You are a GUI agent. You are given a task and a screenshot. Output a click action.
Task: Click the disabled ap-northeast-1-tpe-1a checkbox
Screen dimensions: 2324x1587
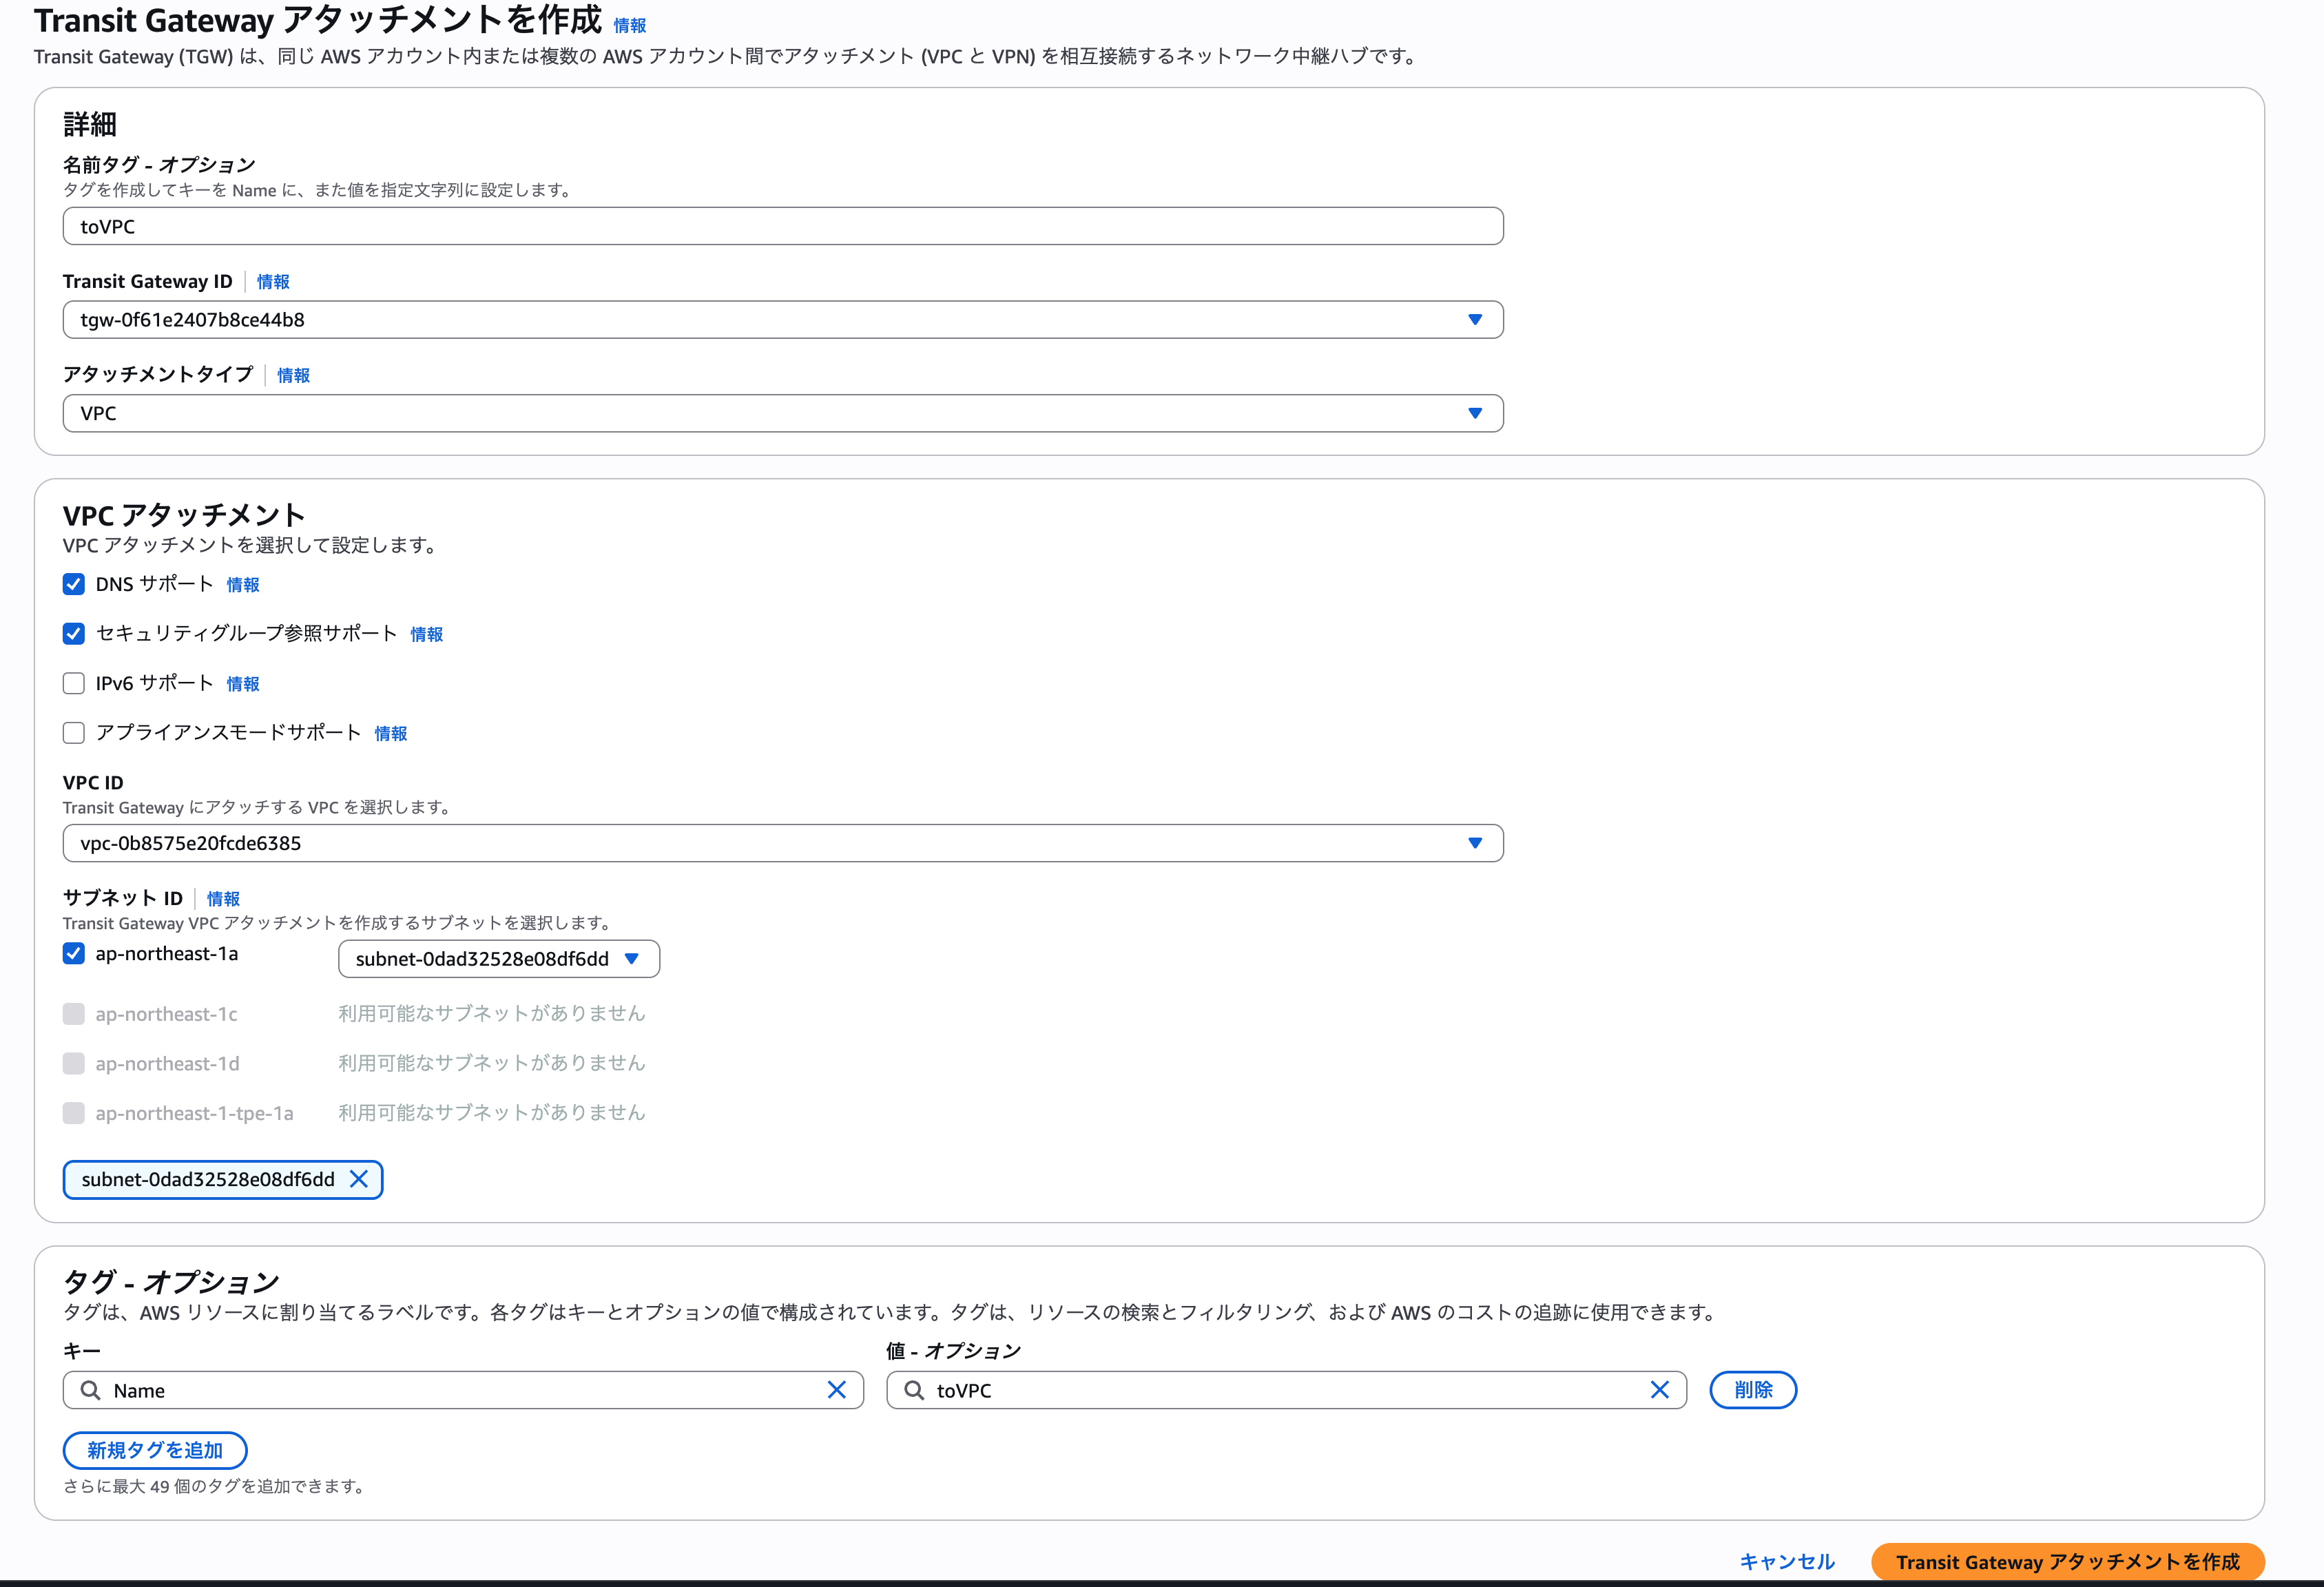coord(74,1113)
